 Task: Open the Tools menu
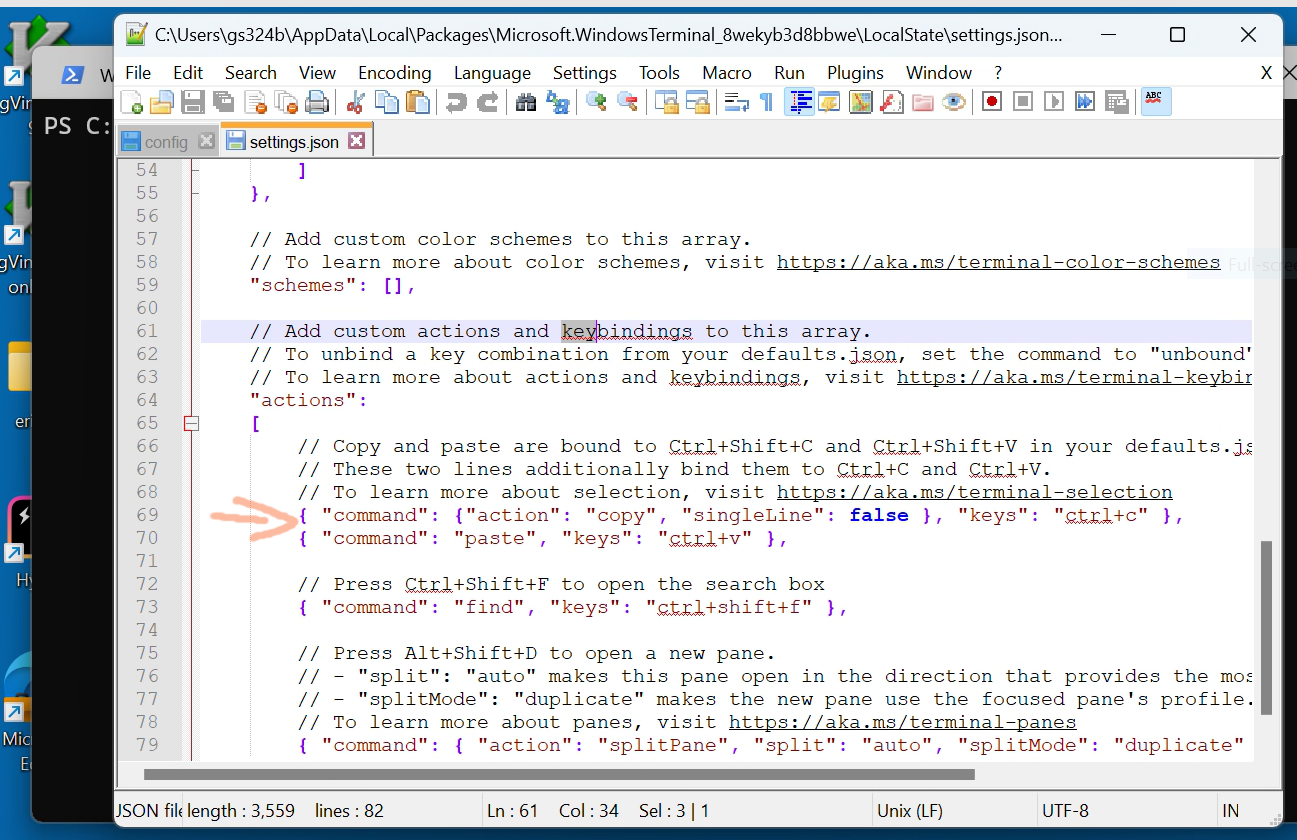click(659, 73)
